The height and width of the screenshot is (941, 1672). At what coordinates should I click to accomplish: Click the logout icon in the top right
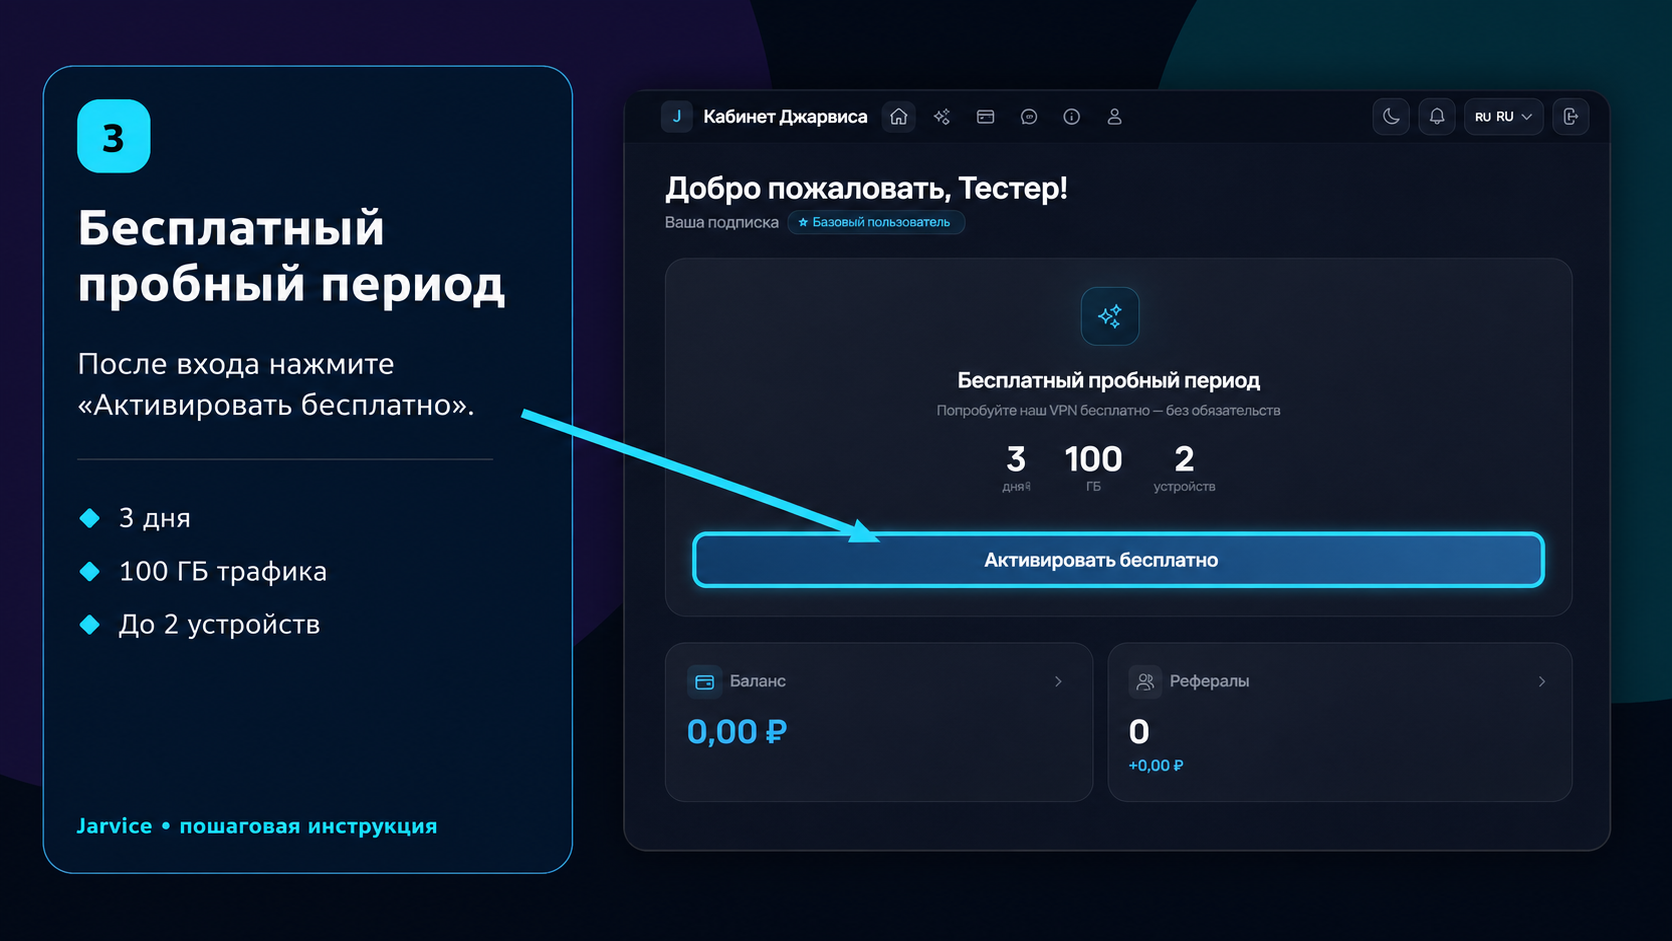click(1571, 117)
